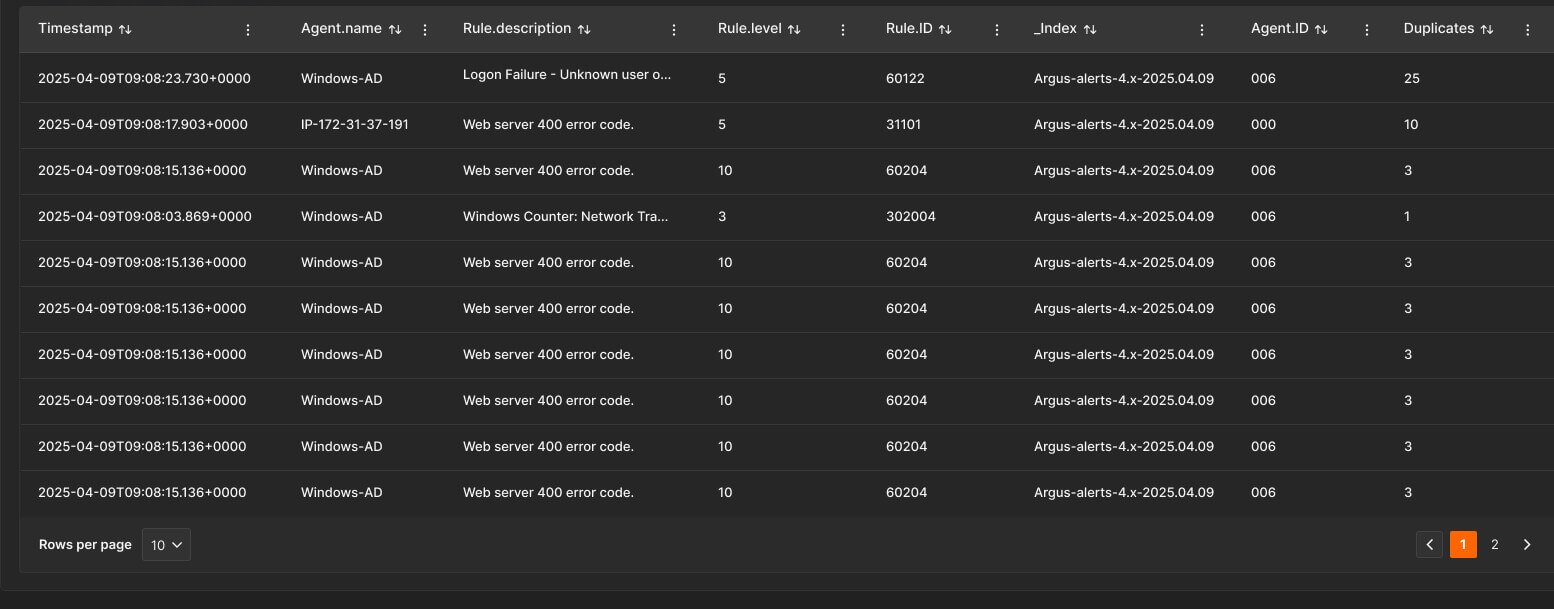Select timestamp 2025-04-09T09:08:03.869+0000
This screenshot has width=1554, height=609.
click(x=145, y=216)
